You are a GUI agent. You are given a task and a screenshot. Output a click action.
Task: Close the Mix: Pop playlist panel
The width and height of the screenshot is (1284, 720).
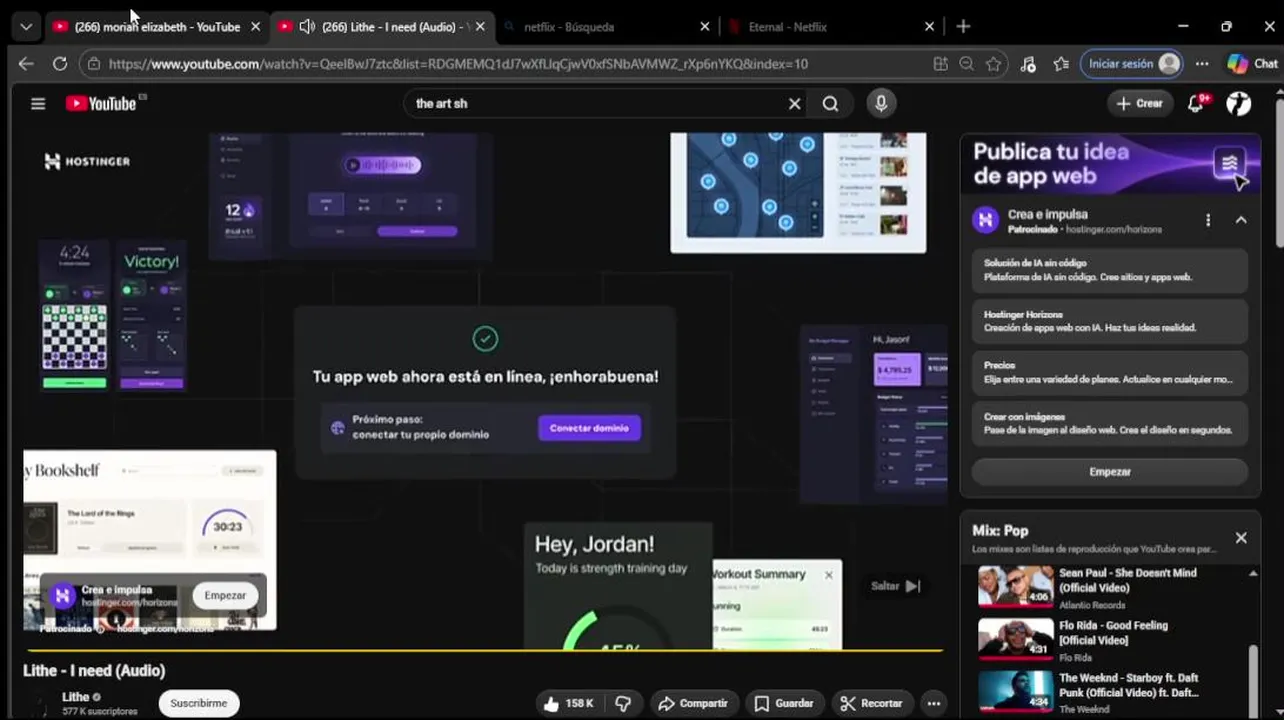[x=1241, y=538]
